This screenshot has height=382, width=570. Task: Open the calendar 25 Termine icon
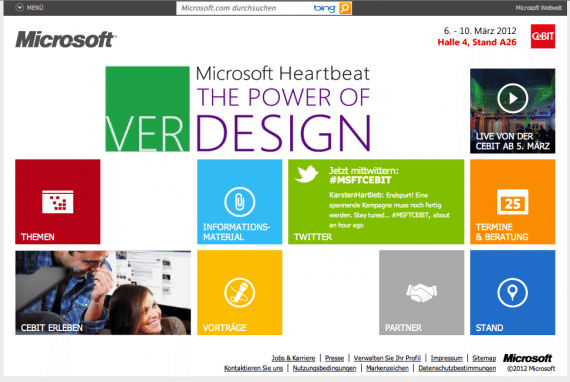tap(513, 202)
